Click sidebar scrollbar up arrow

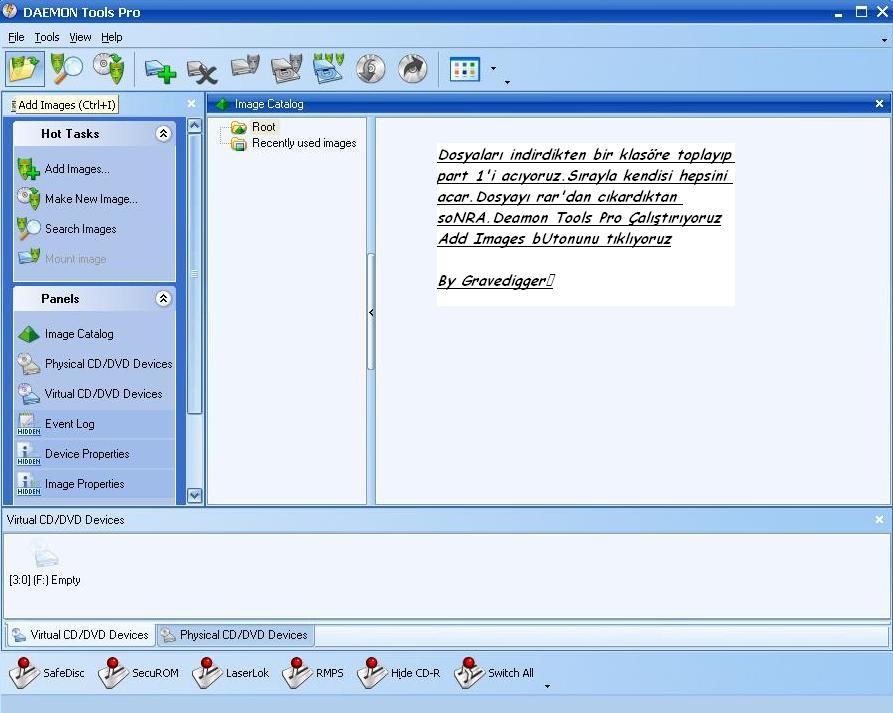click(x=195, y=125)
